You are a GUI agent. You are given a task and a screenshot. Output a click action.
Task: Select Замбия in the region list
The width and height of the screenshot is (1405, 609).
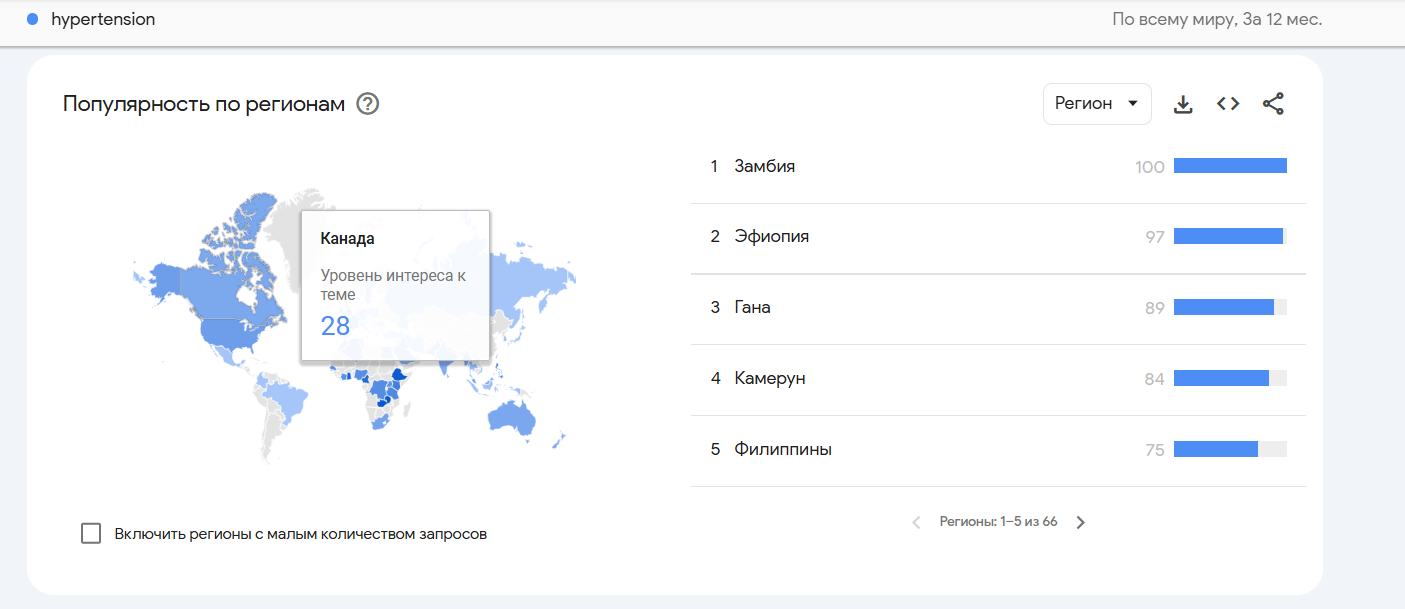click(764, 166)
